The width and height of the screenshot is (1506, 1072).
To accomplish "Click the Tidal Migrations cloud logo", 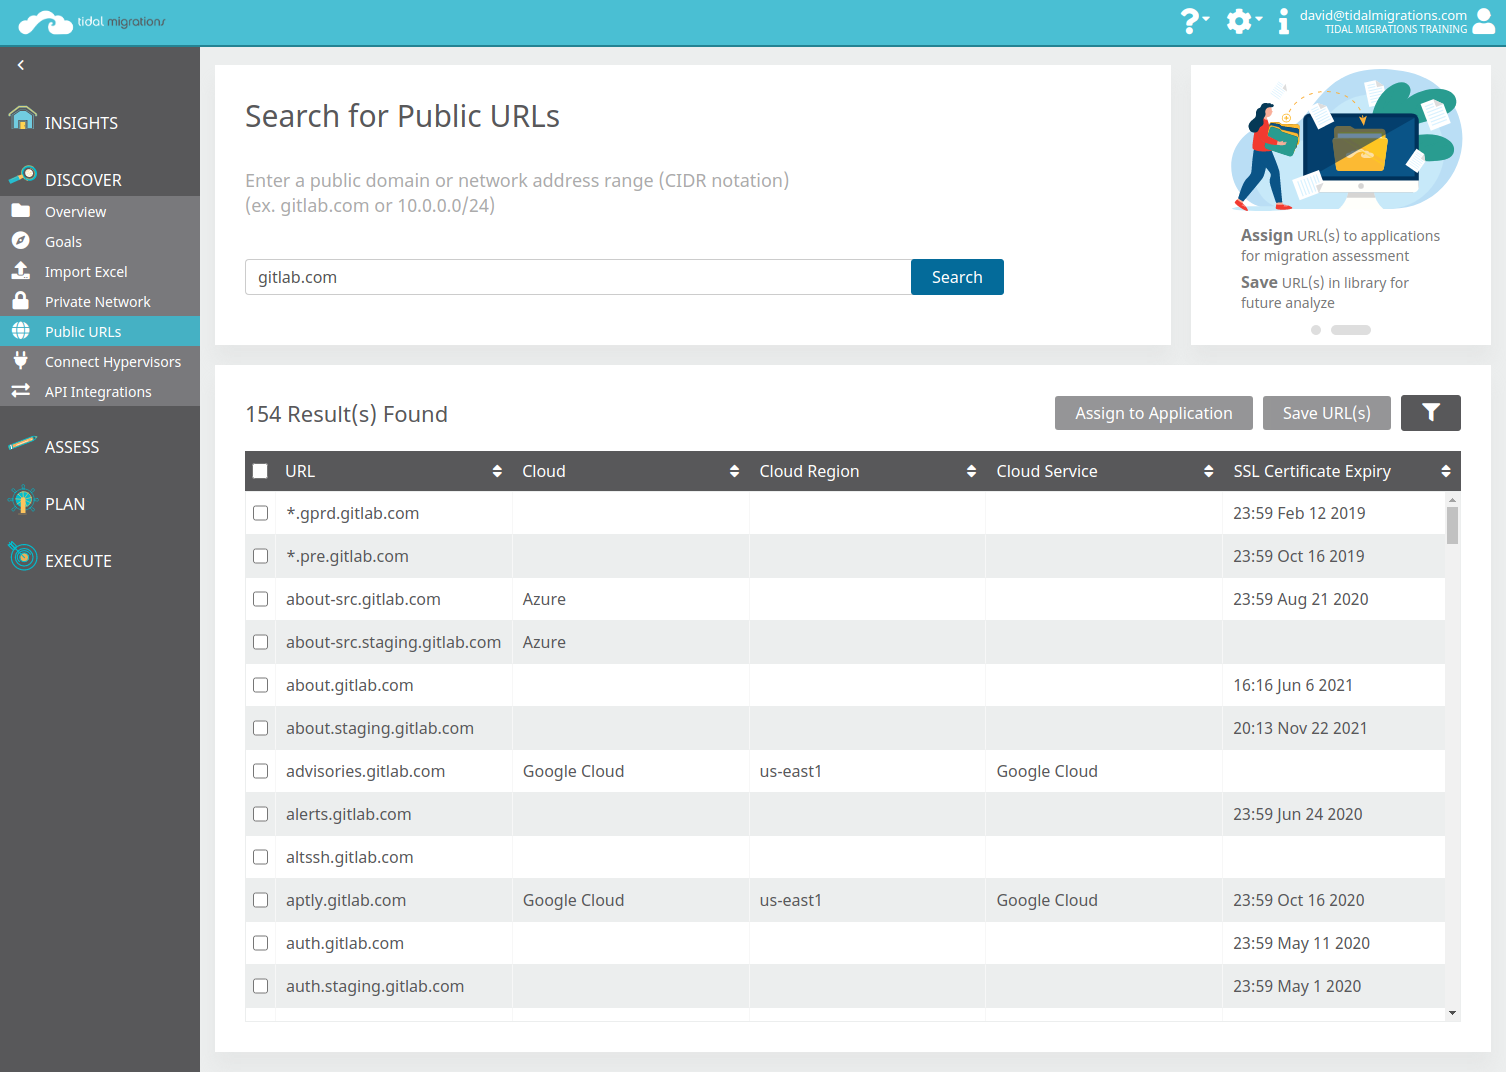I will click(x=92, y=22).
